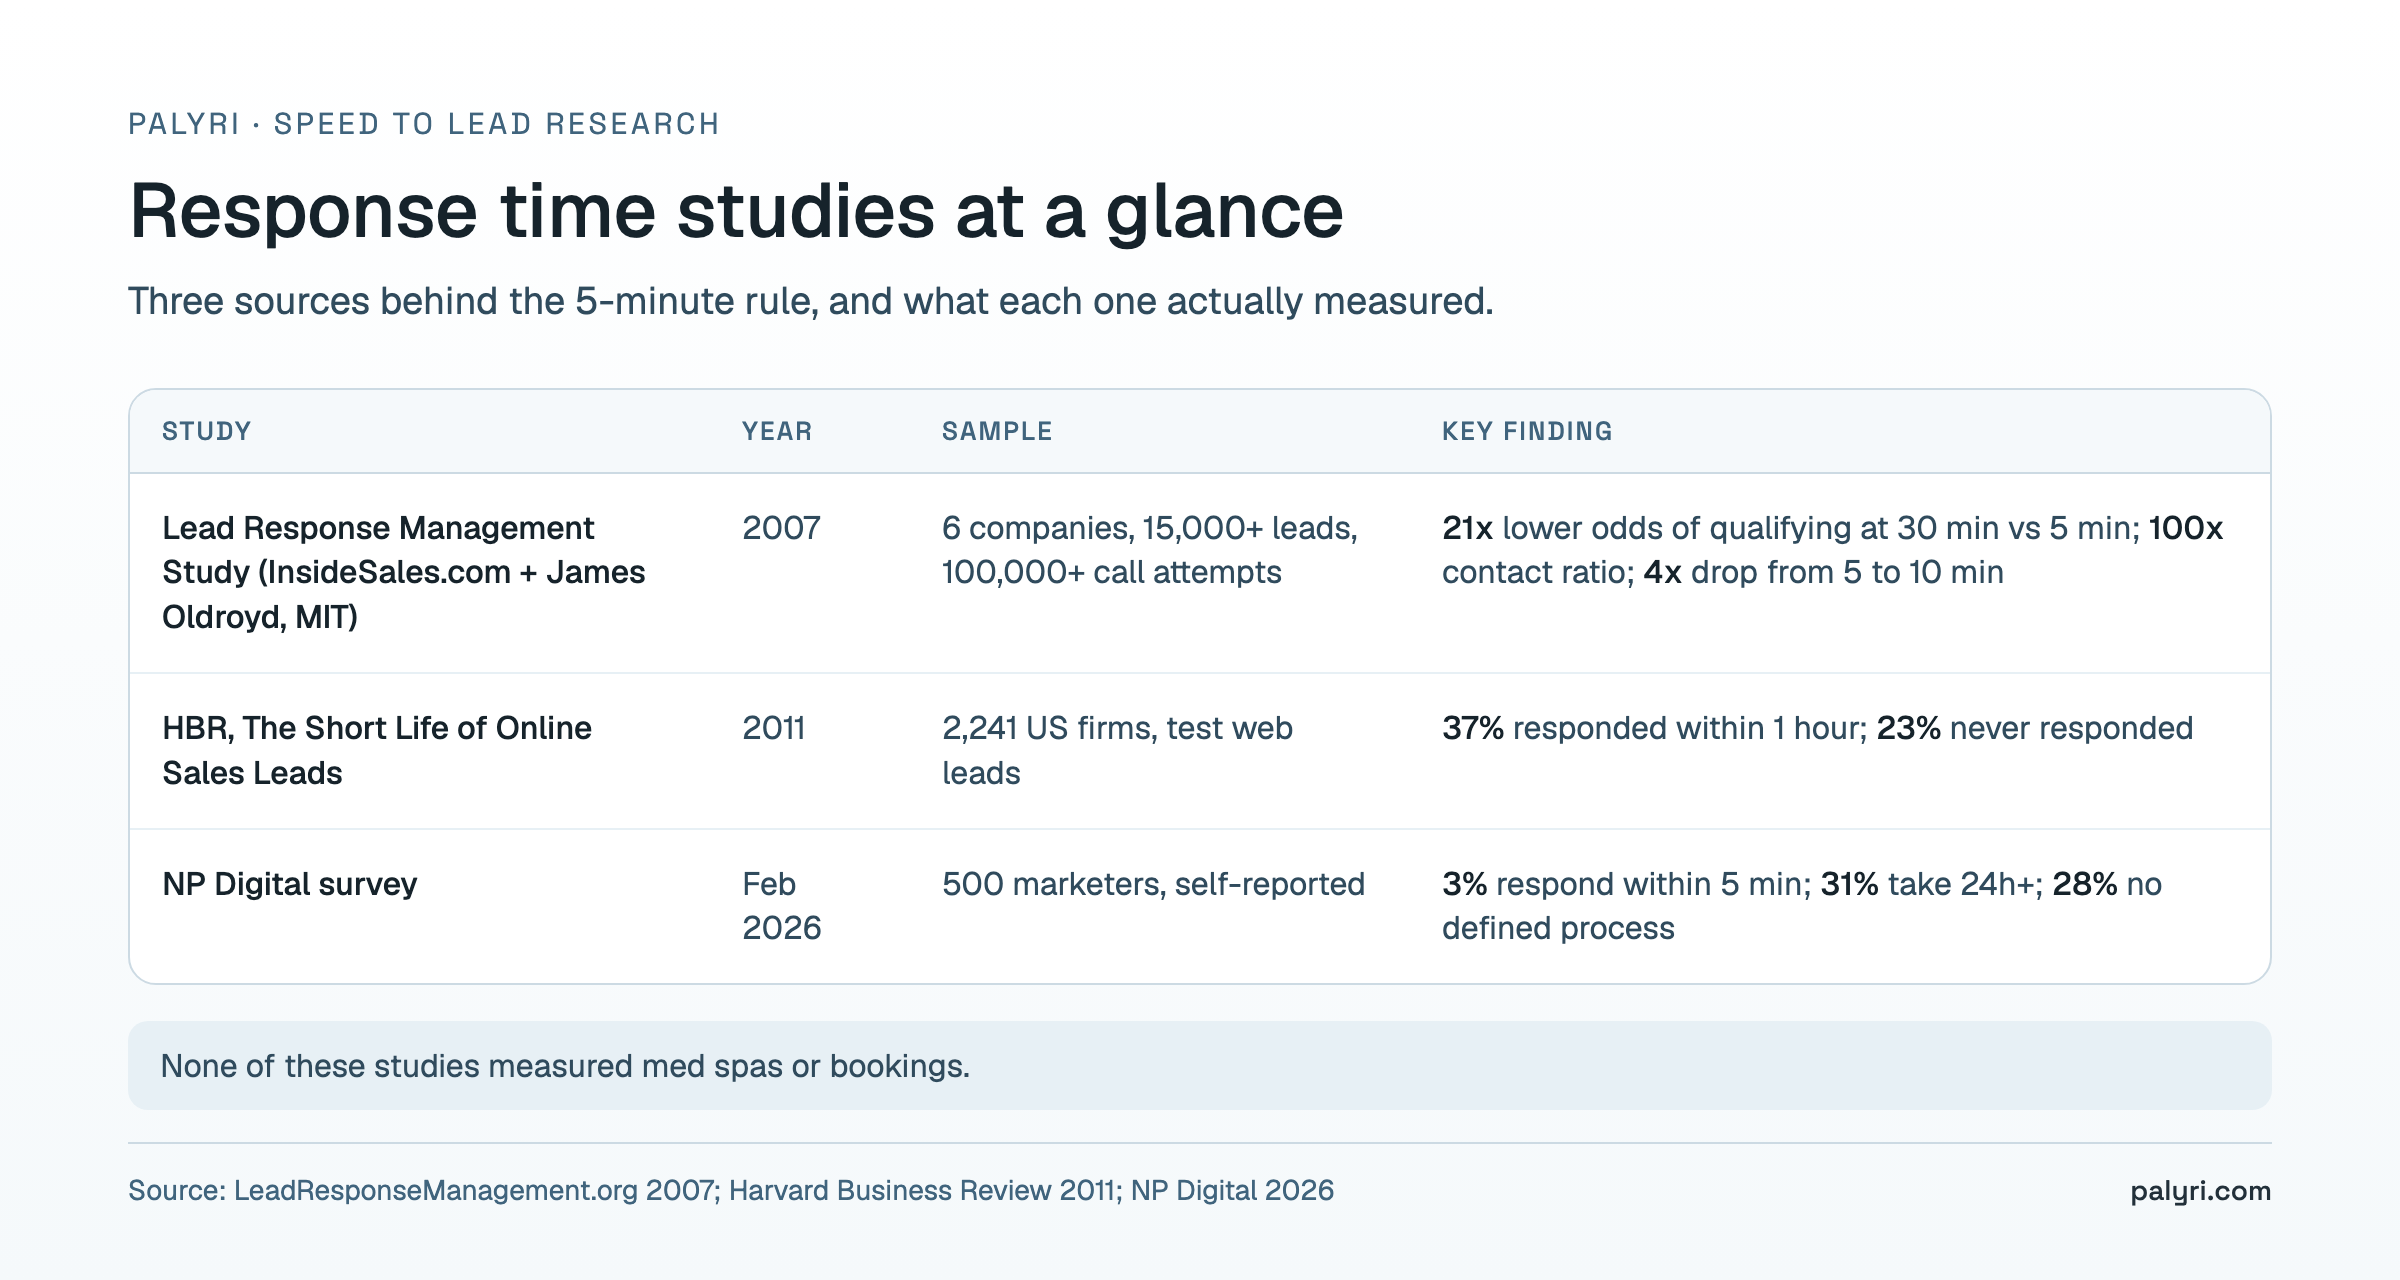This screenshot has height=1280, width=2400.
Task: Click the year cell 2011
Action: point(773,728)
